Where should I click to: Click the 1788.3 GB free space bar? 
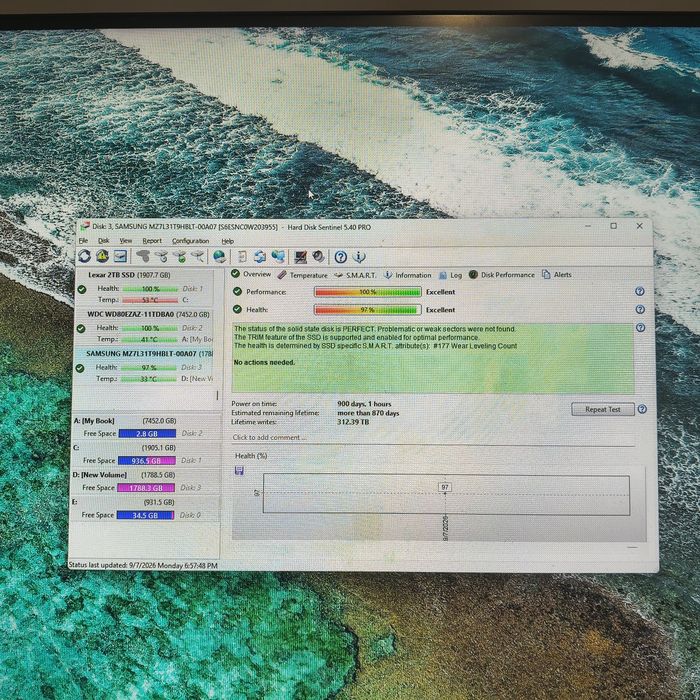tap(146, 488)
